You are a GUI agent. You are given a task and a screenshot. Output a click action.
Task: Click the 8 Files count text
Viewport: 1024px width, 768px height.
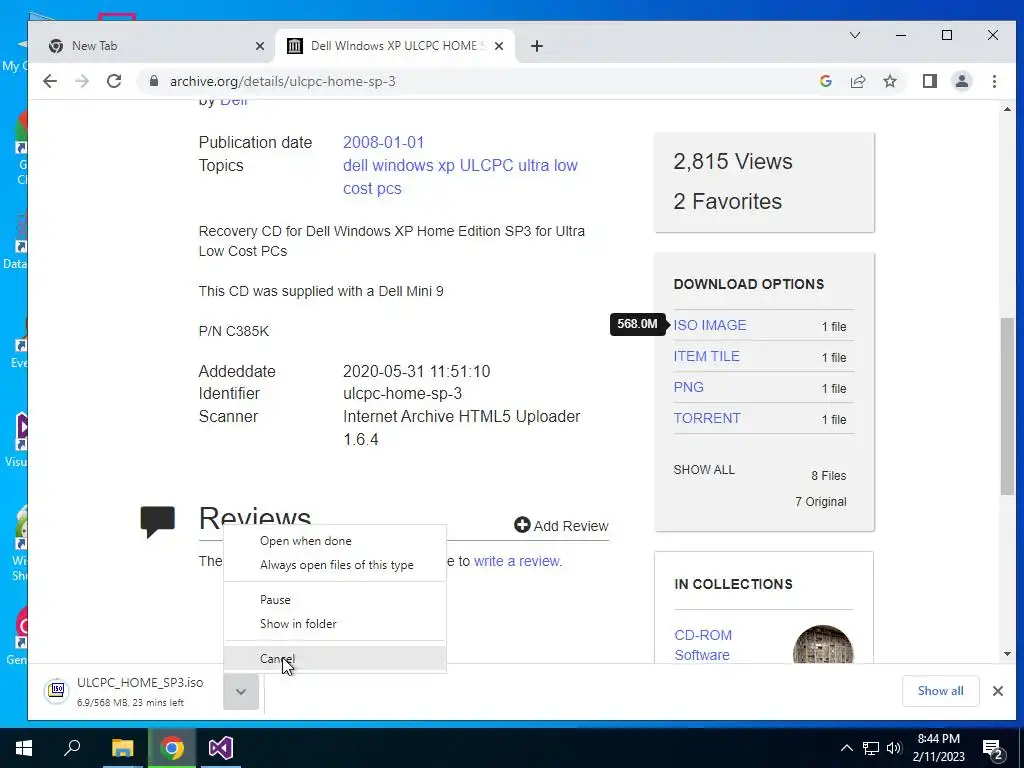(x=829, y=475)
